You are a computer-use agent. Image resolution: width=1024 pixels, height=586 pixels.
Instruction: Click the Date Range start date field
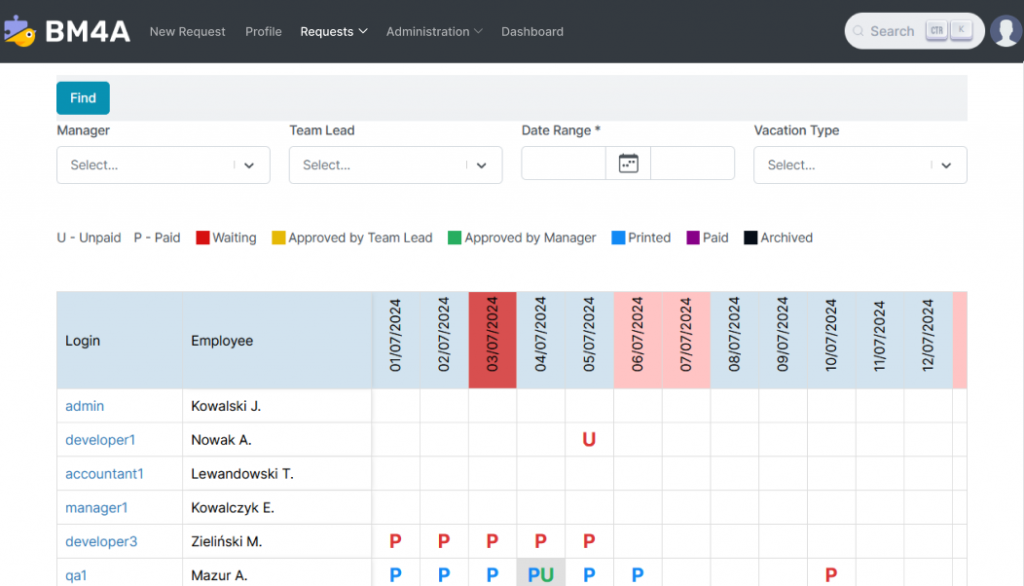tap(564, 163)
